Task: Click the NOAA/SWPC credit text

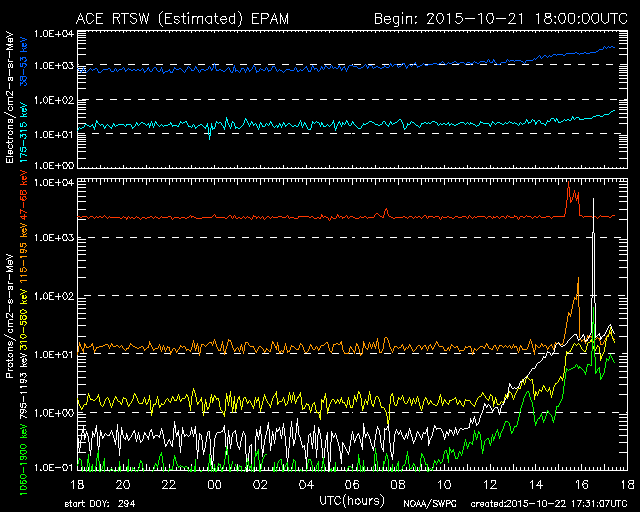Action: (427, 504)
